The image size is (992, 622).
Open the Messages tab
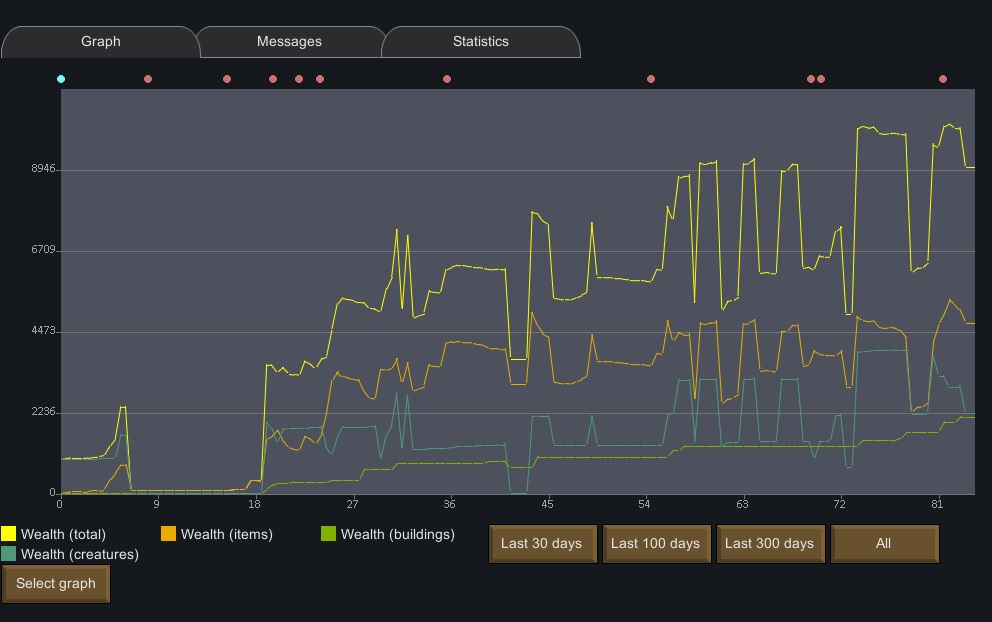pyautogui.click(x=289, y=42)
